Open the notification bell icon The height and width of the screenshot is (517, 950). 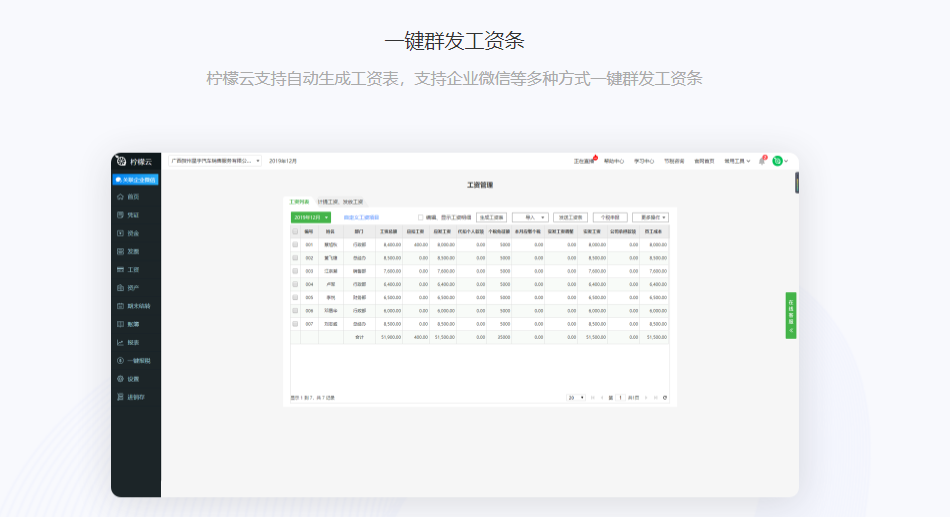click(762, 161)
